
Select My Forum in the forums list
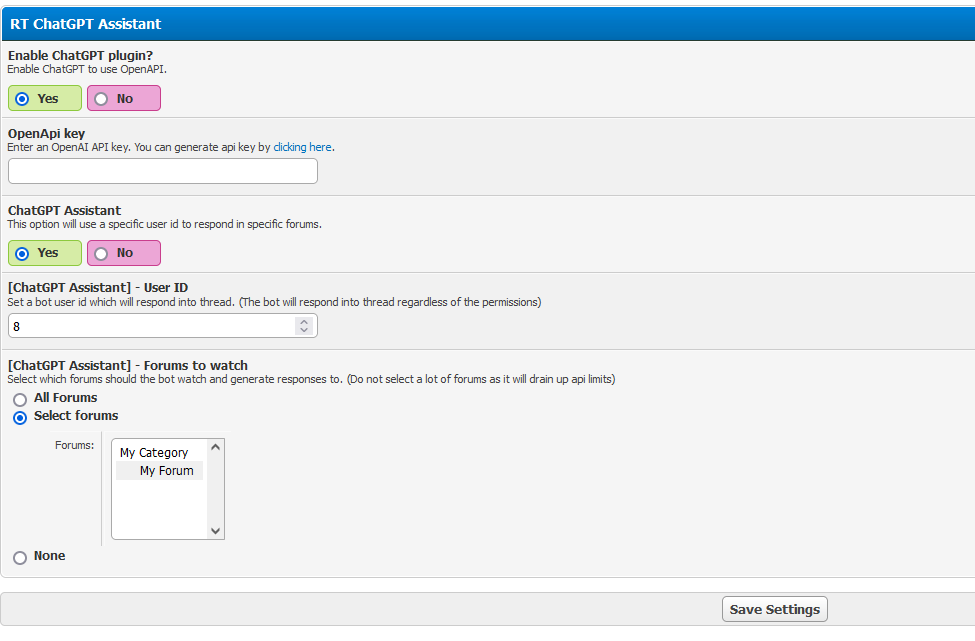(x=160, y=471)
